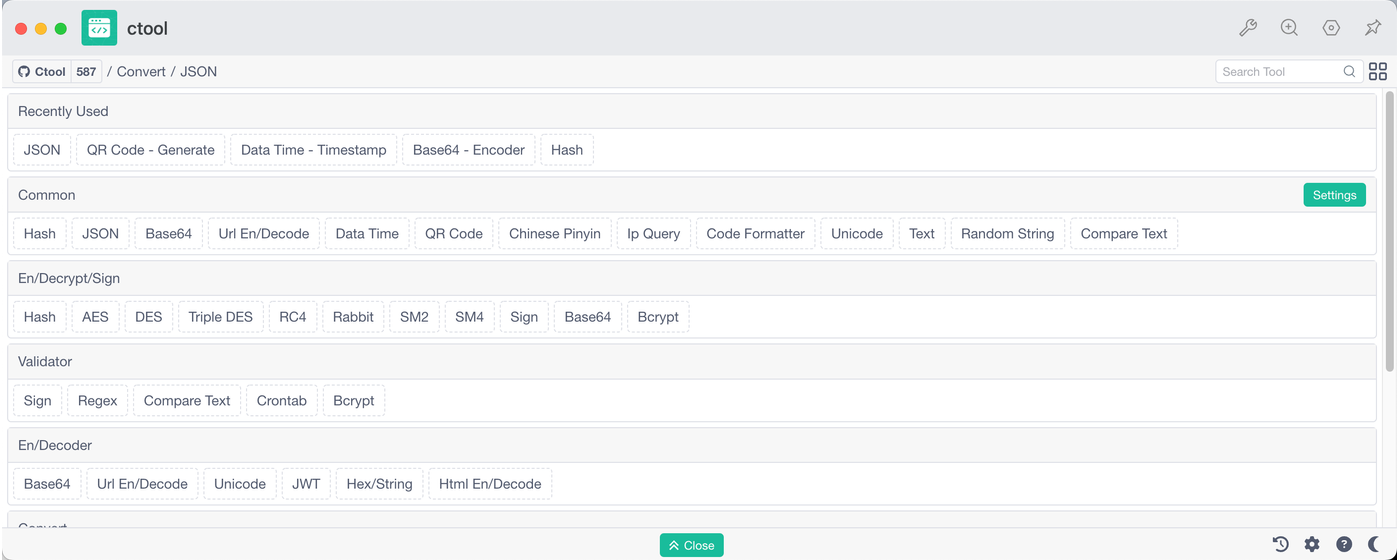The width and height of the screenshot is (1400, 560).
Task: Click the 587 star count badge
Action: pyautogui.click(x=86, y=71)
